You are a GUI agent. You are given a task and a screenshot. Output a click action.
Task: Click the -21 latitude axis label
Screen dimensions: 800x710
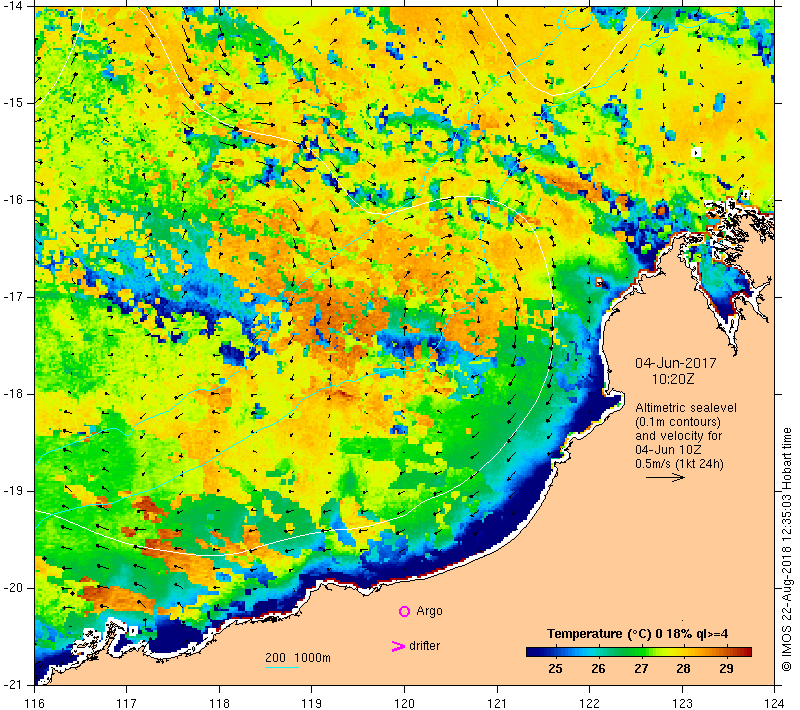pyautogui.click(x=14, y=684)
